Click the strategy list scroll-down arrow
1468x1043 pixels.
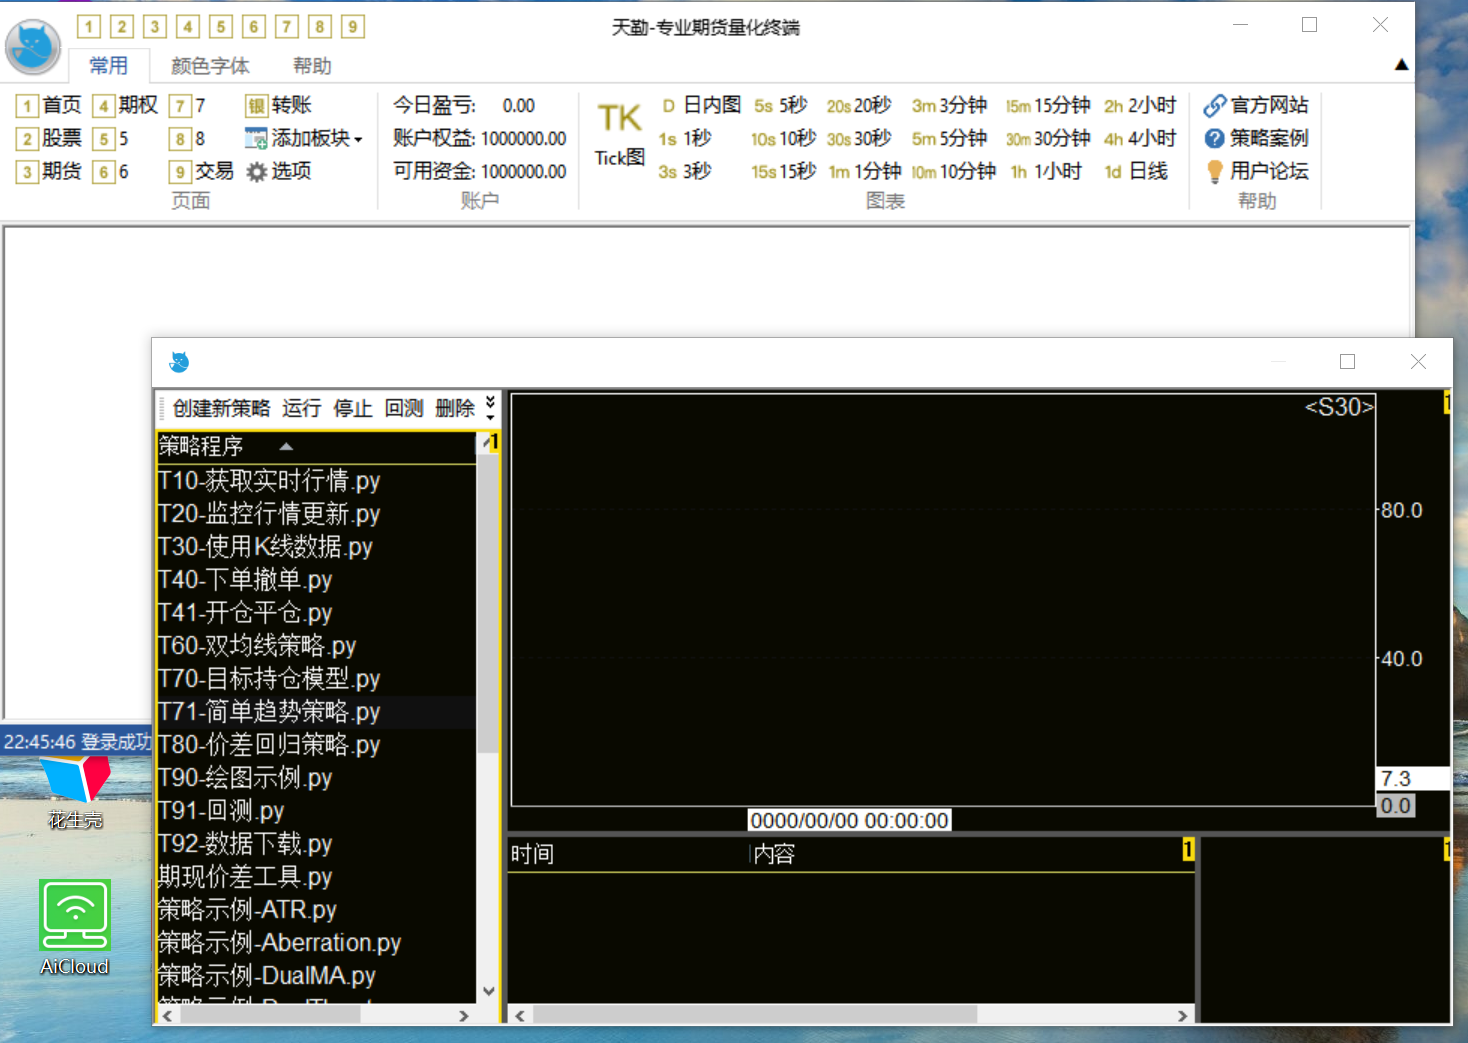488,991
